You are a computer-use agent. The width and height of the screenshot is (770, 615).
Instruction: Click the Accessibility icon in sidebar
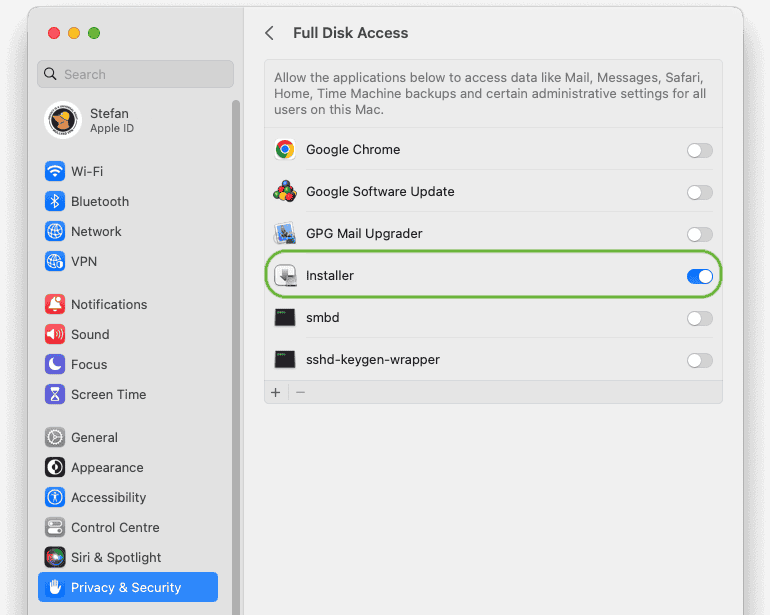(x=55, y=497)
